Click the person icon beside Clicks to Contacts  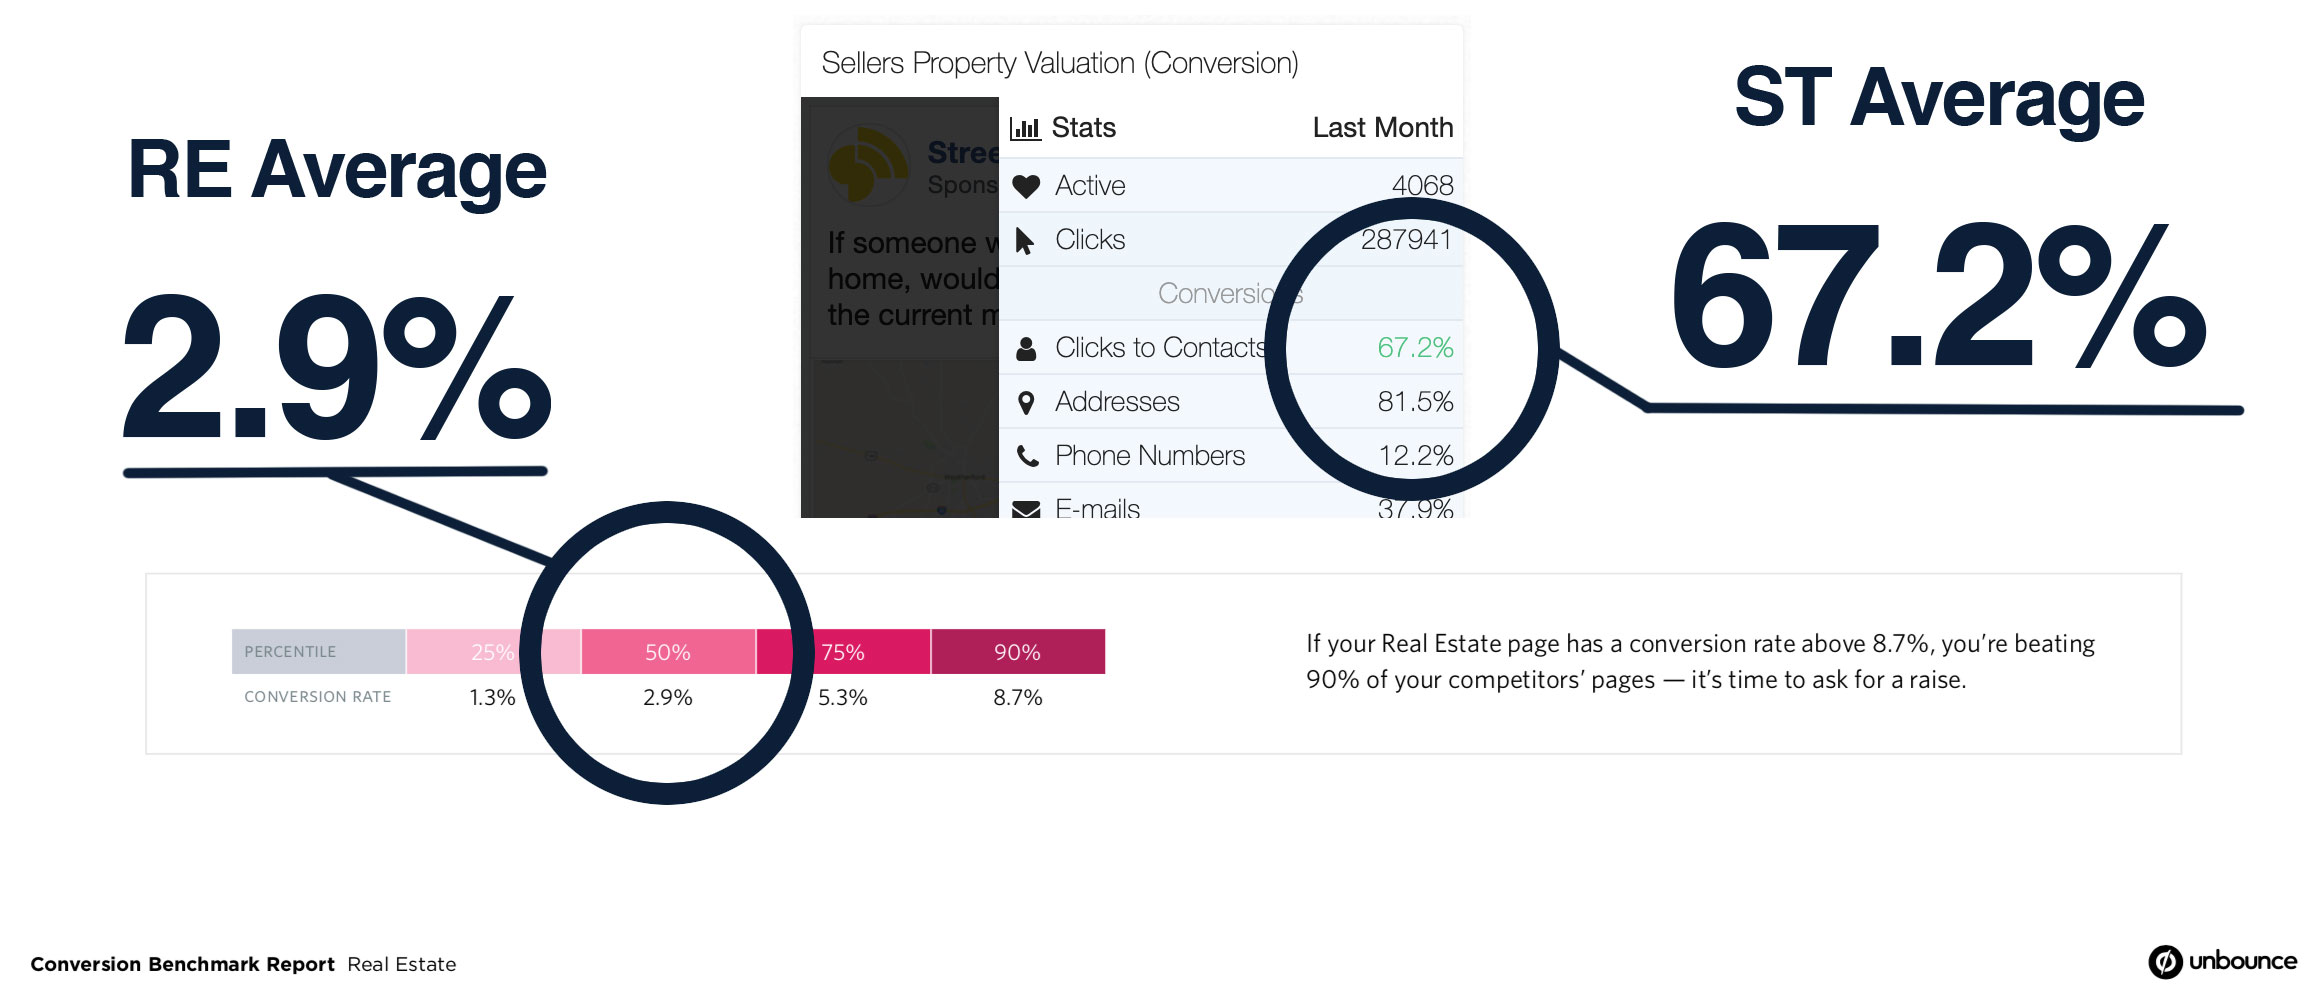1026,348
